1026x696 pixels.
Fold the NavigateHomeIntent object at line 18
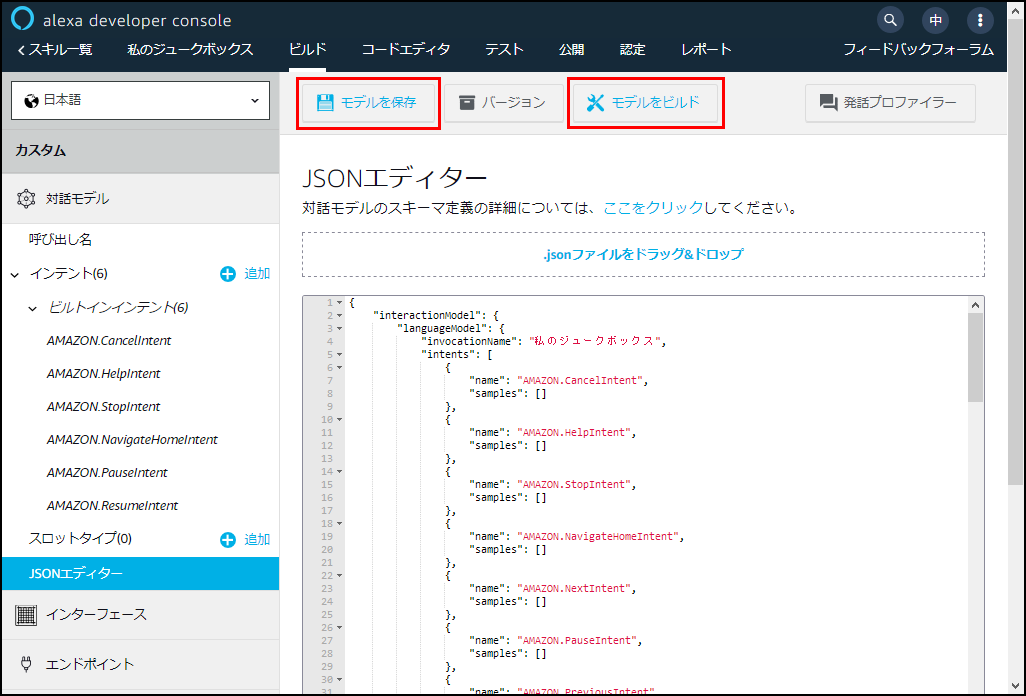[x=340, y=524]
